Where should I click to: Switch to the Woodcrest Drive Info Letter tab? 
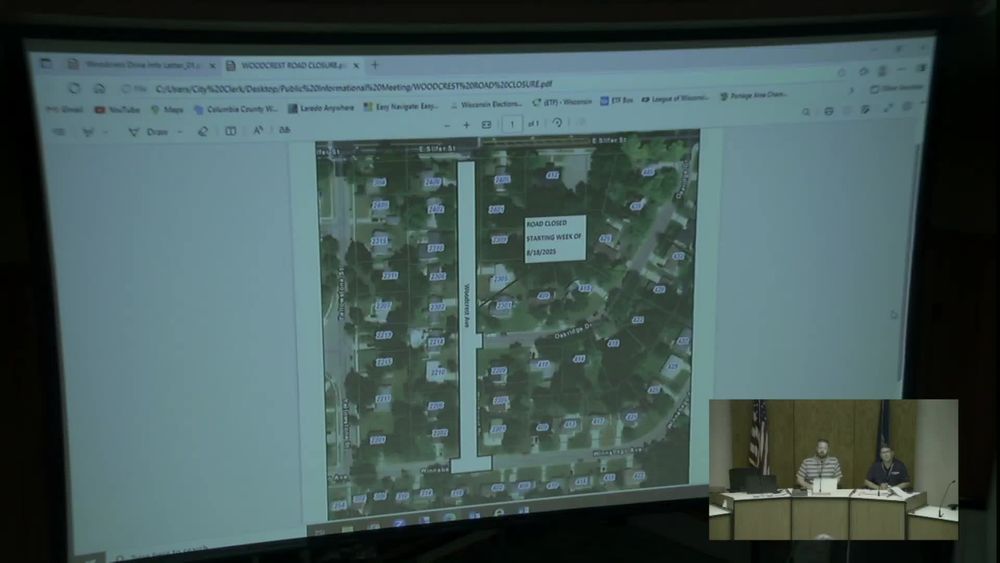pos(143,64)
